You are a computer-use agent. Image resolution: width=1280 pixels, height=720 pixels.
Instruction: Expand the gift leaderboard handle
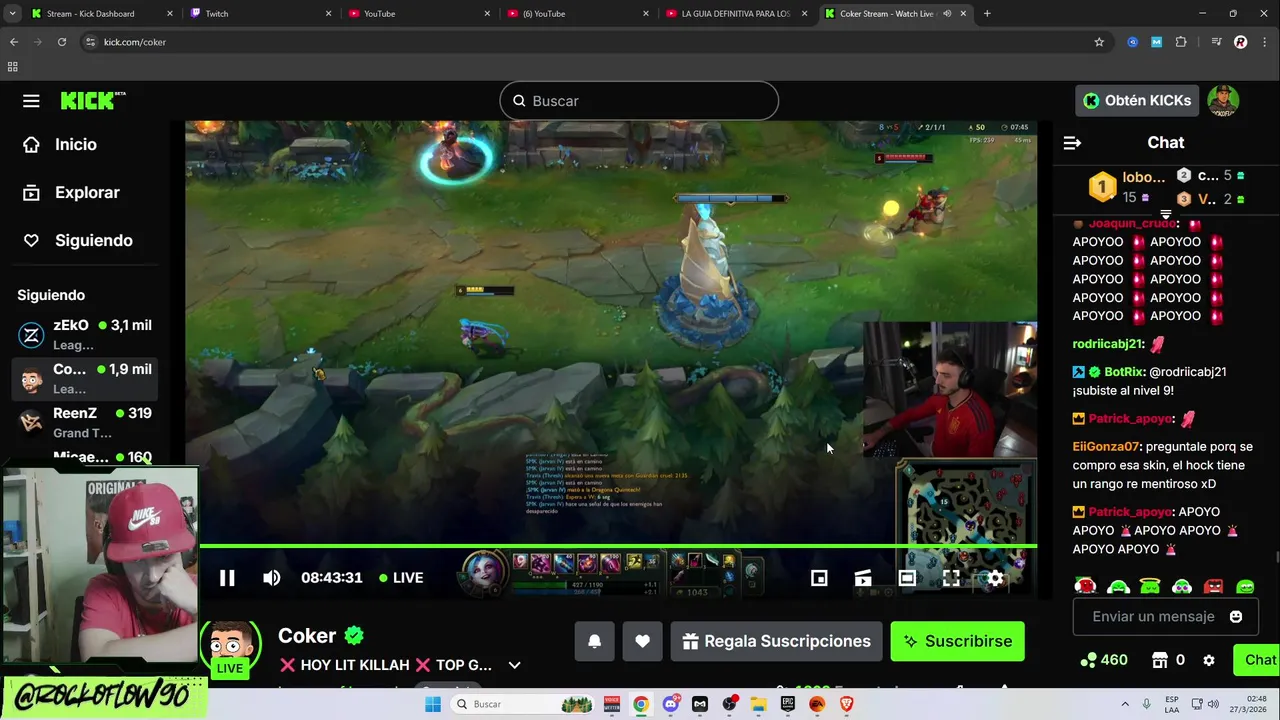click(x=1165, y=214)
